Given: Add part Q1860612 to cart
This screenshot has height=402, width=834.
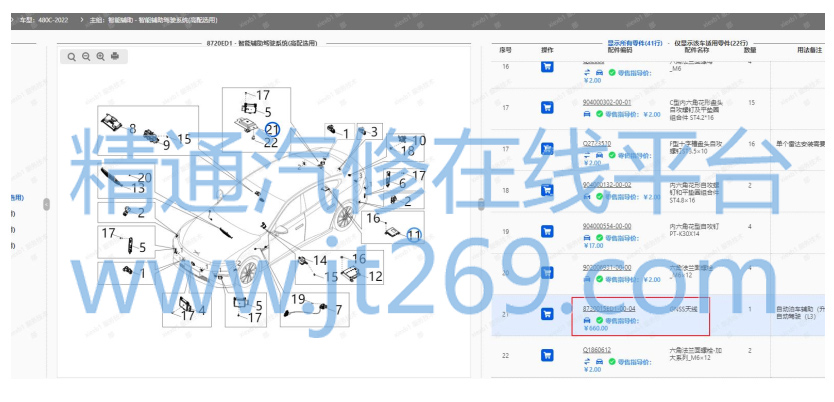Looking at the screenshot, I should click(x=547, y=355).
